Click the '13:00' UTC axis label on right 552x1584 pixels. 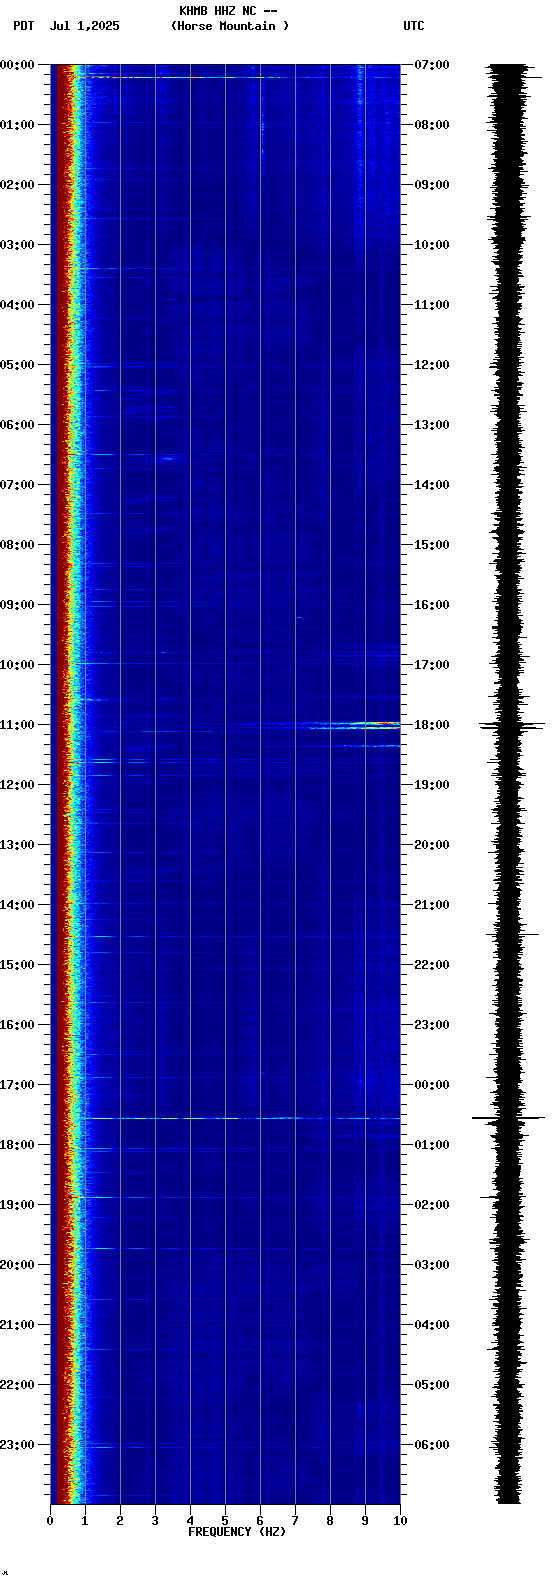431,425
